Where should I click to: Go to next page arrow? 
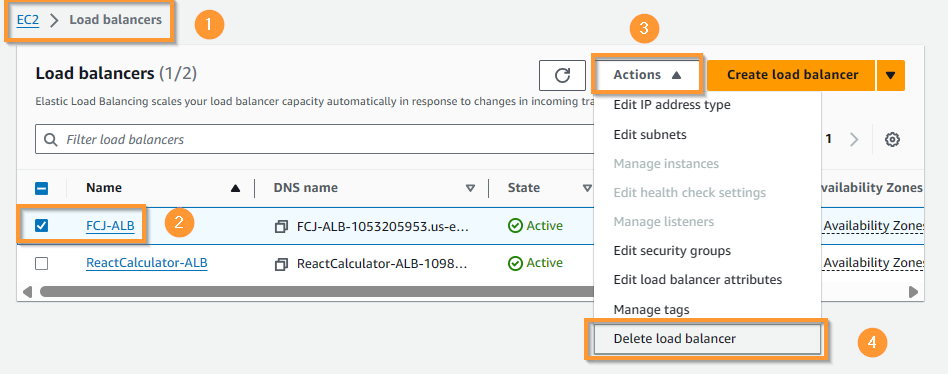tap(854, 140)
